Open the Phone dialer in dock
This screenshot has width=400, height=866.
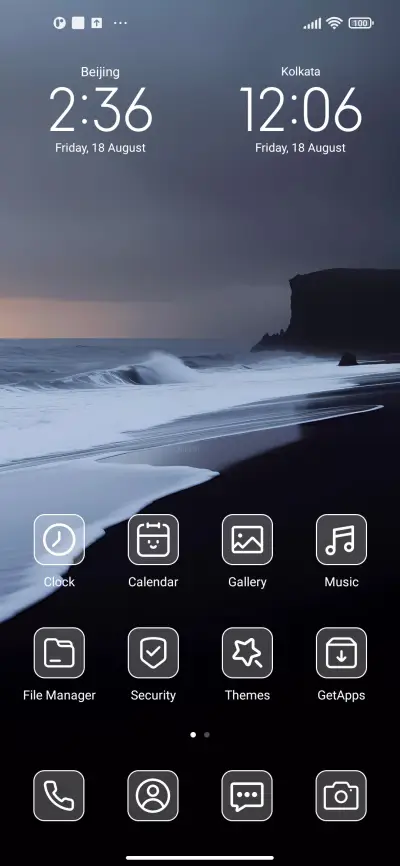(59, 796)
